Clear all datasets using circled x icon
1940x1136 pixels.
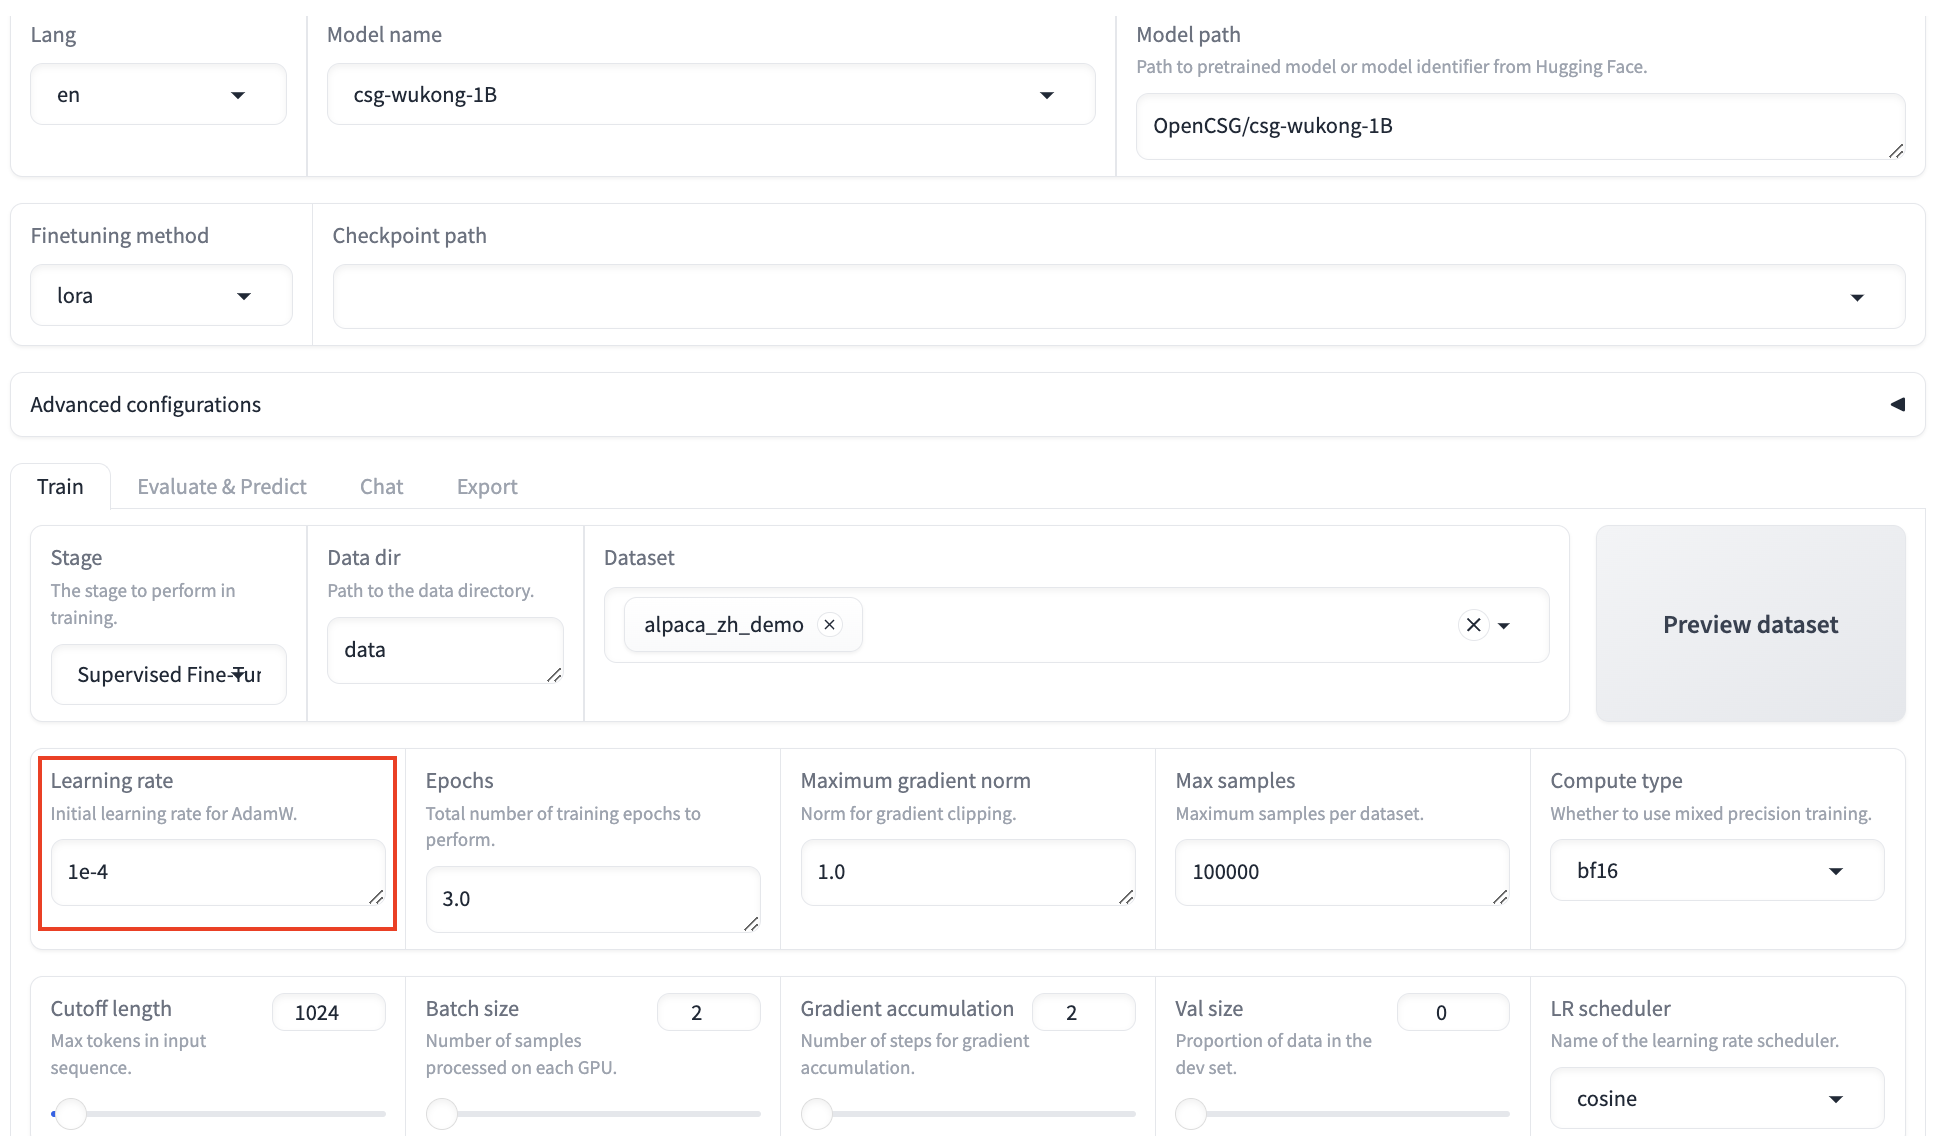(x=1473, y=625)
